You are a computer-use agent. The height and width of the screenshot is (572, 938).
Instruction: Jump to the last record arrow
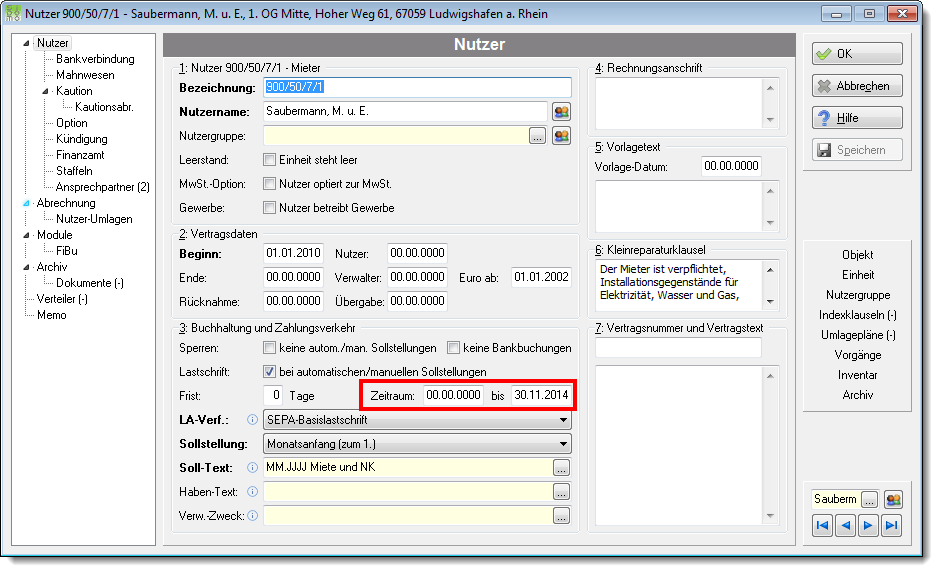tap(891, 525)
